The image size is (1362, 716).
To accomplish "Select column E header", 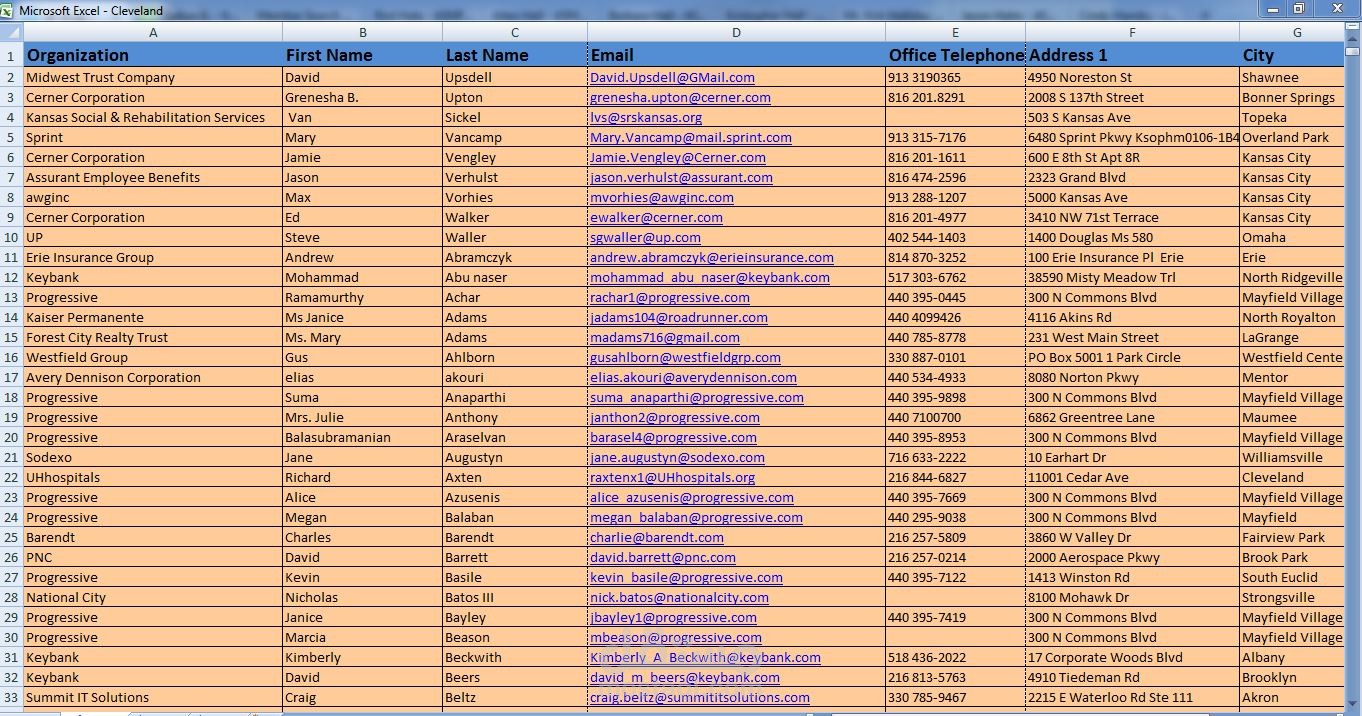I will (x=955, y=32).
